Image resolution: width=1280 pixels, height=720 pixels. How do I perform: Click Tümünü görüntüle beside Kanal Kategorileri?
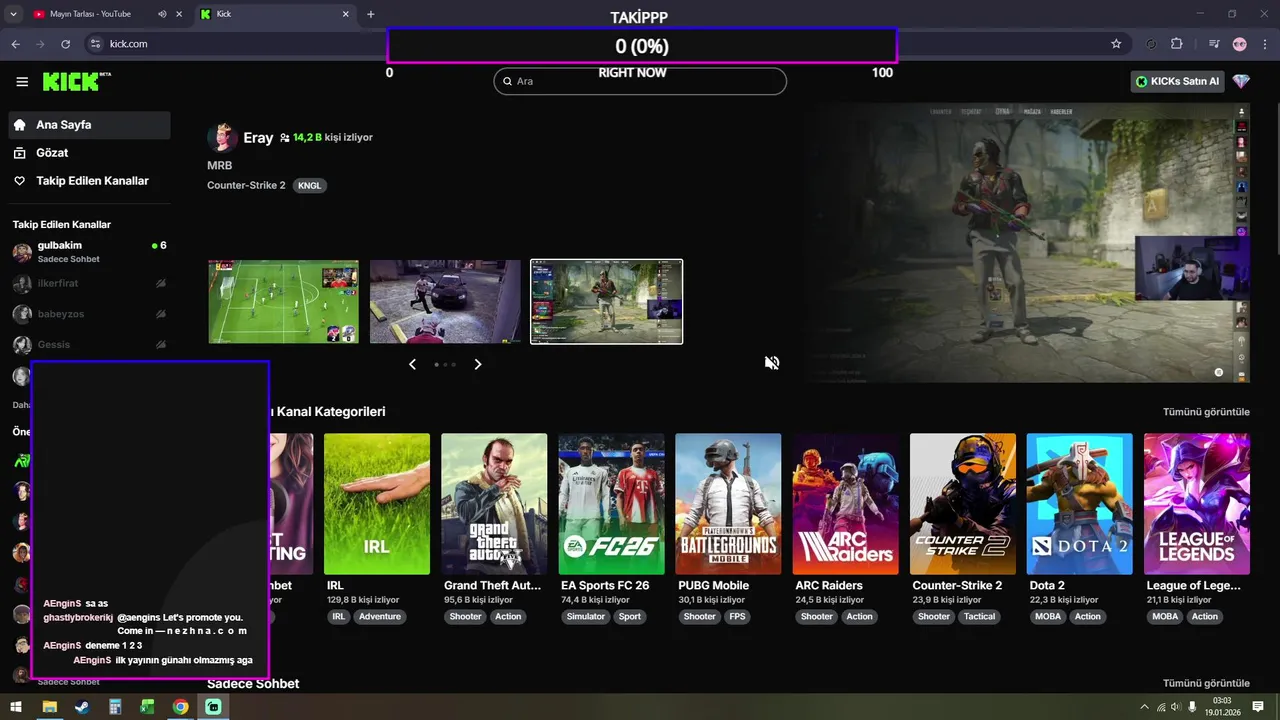tap(1206, 412)
